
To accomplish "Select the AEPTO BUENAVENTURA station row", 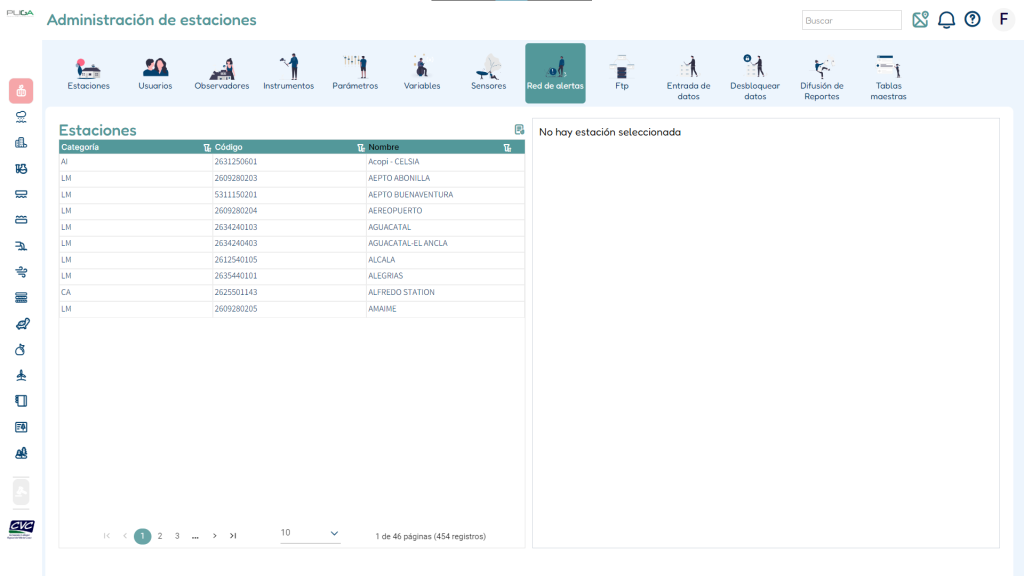I will [x=292, y=195].
